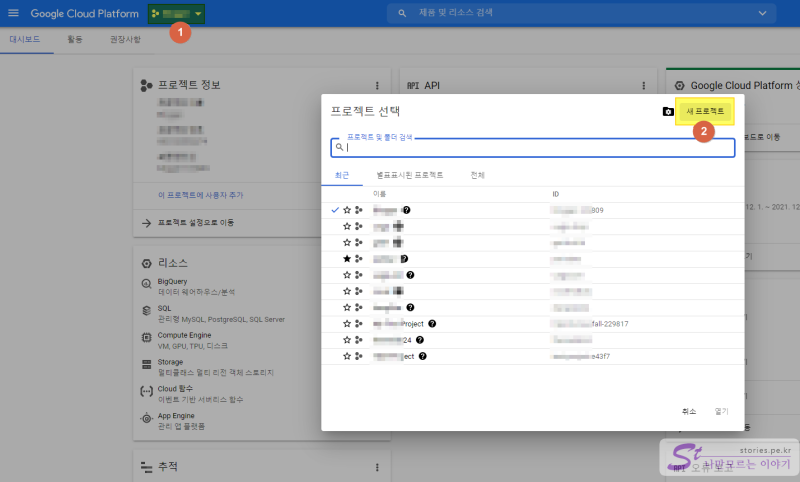Screen dimensions: 800x482
Task: Click the BigQuery resource icon
Action: (146, 284)
